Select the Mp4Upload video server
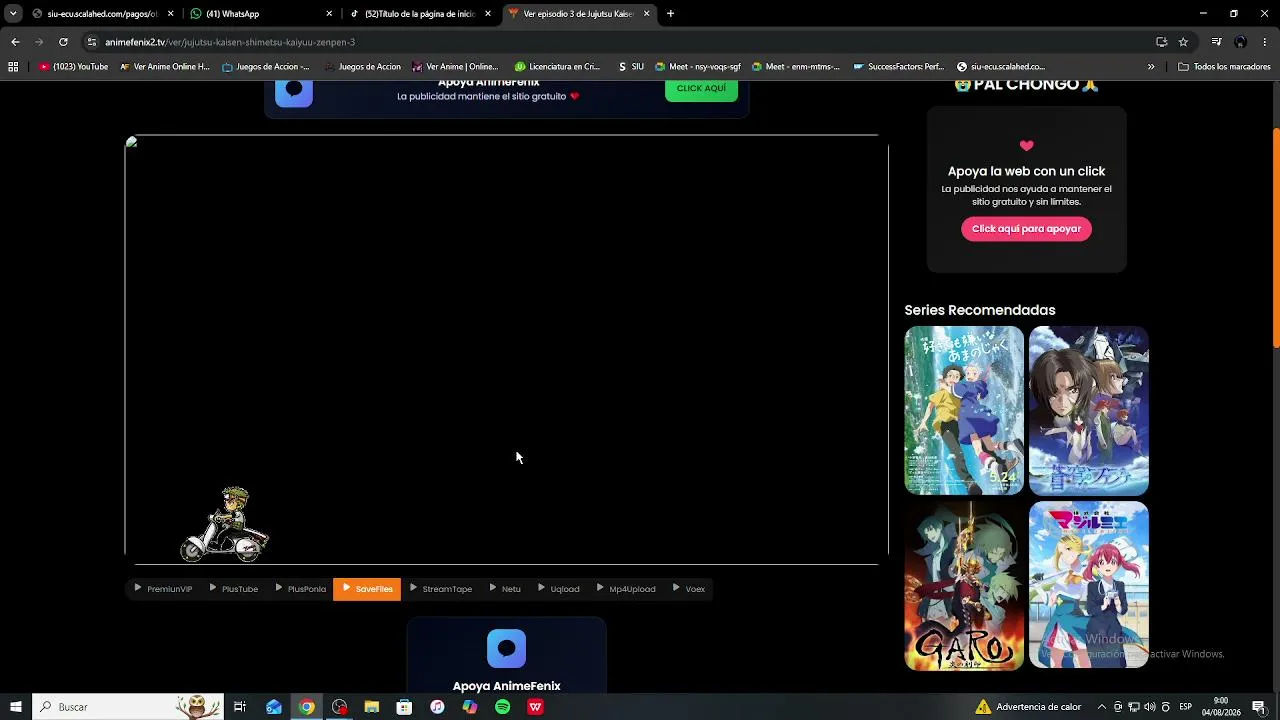Viewport: 1280px width, 720px height. (x=626, y=589)
